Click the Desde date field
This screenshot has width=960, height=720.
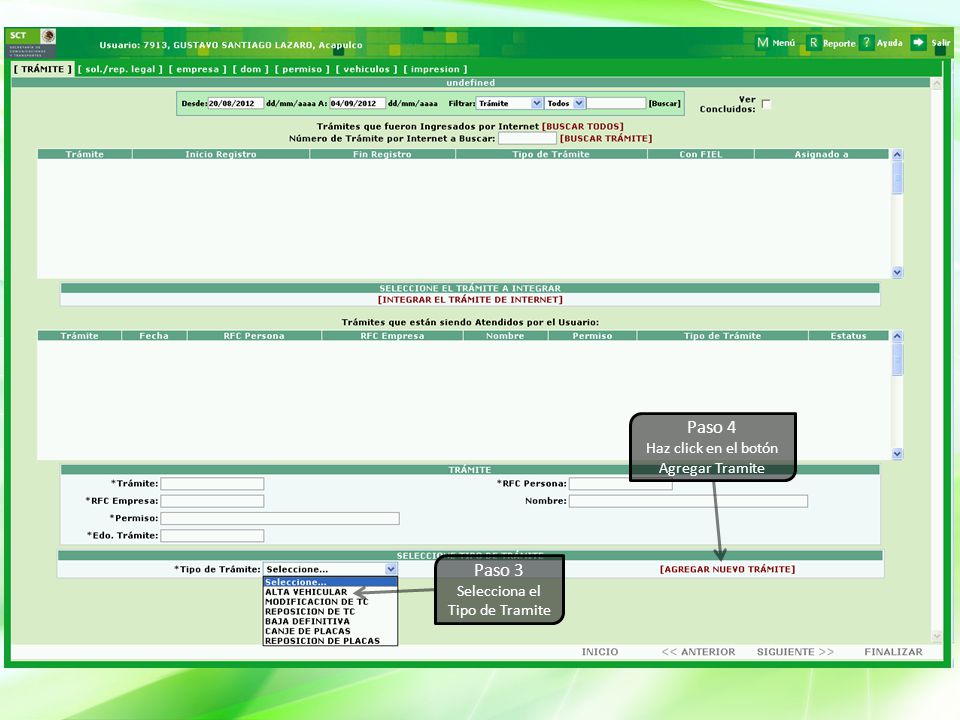click(236, 103)
